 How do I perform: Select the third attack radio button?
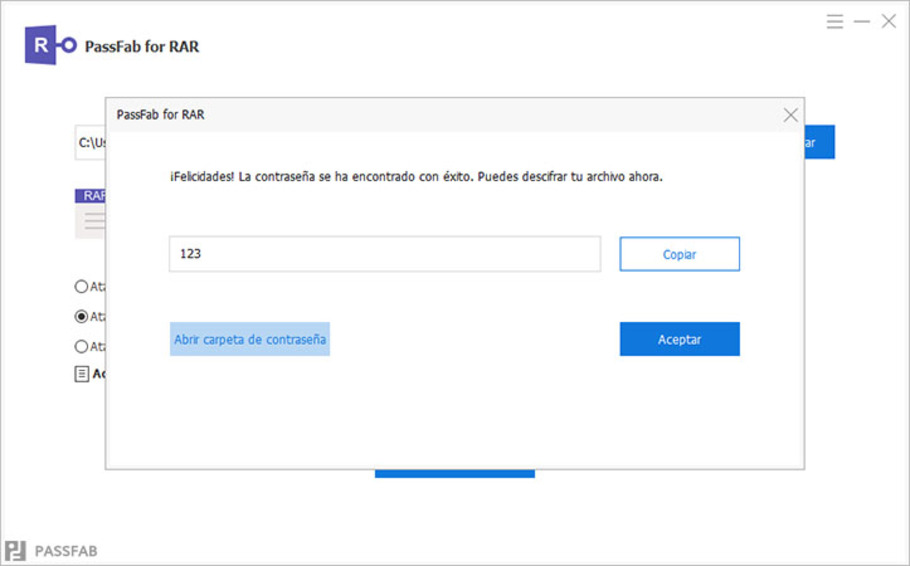click(81, 347)
